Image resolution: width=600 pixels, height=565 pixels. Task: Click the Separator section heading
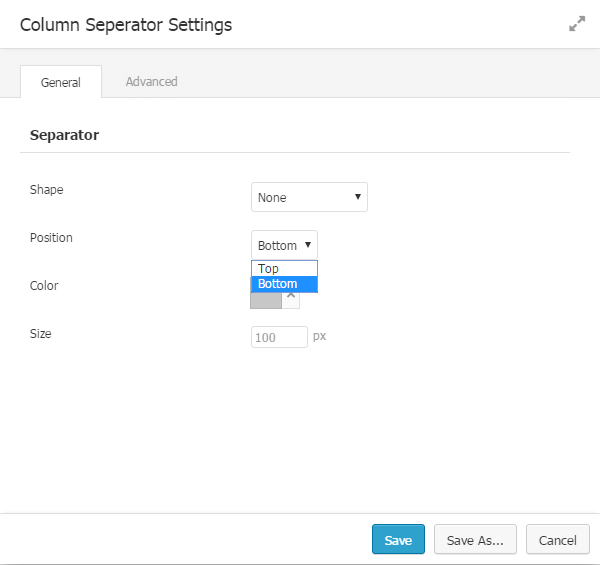pos(64,135)
